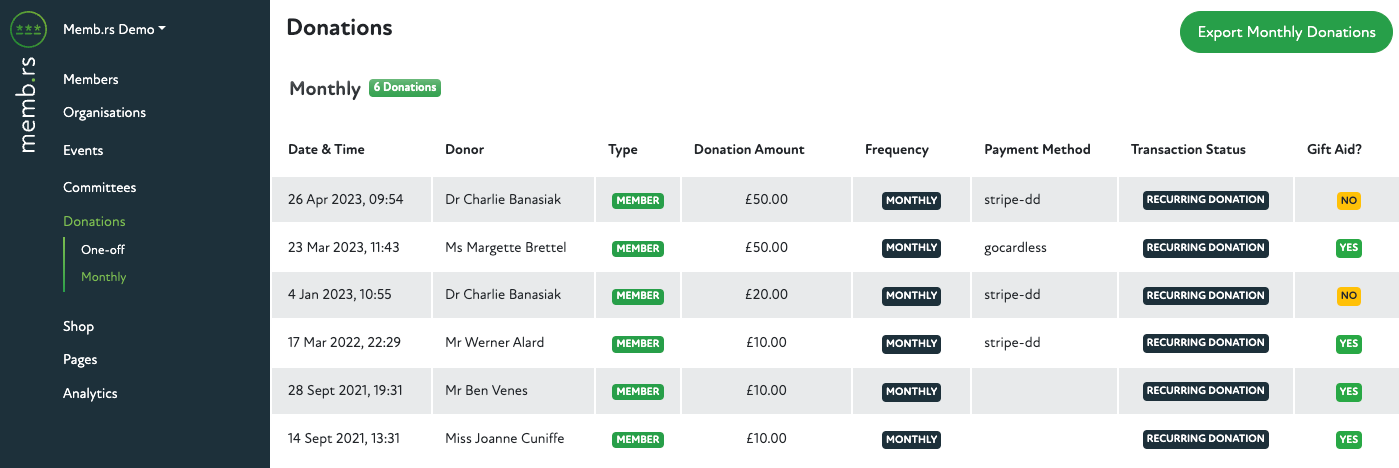Screen dimensions: 1399x468
Task: Click the Date & Time column header
Action: (326, 150)
